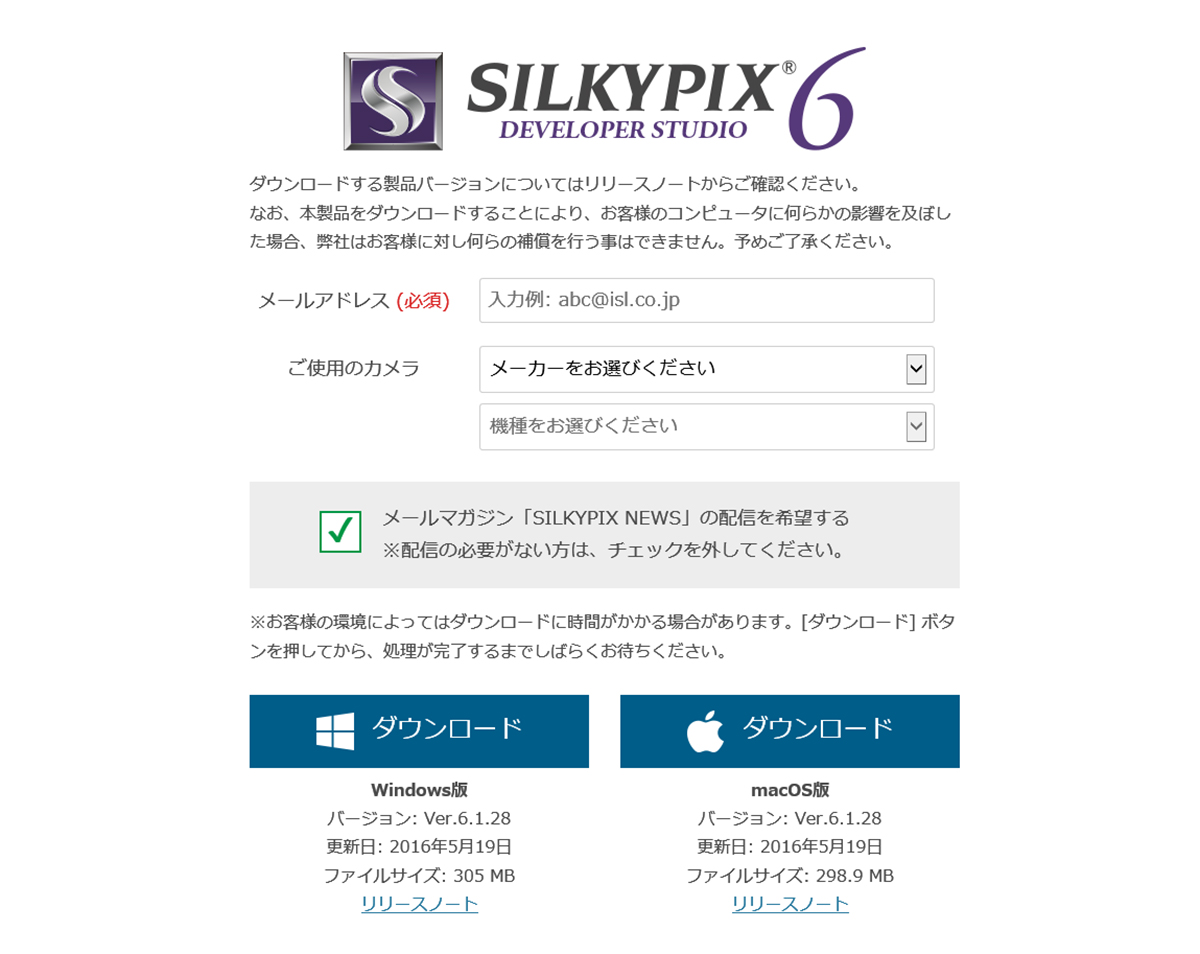Uncheck the SILKYPIX NEWS mail magazine checkbox
The width and height of the screenshot is (1200, 954).
340,531
